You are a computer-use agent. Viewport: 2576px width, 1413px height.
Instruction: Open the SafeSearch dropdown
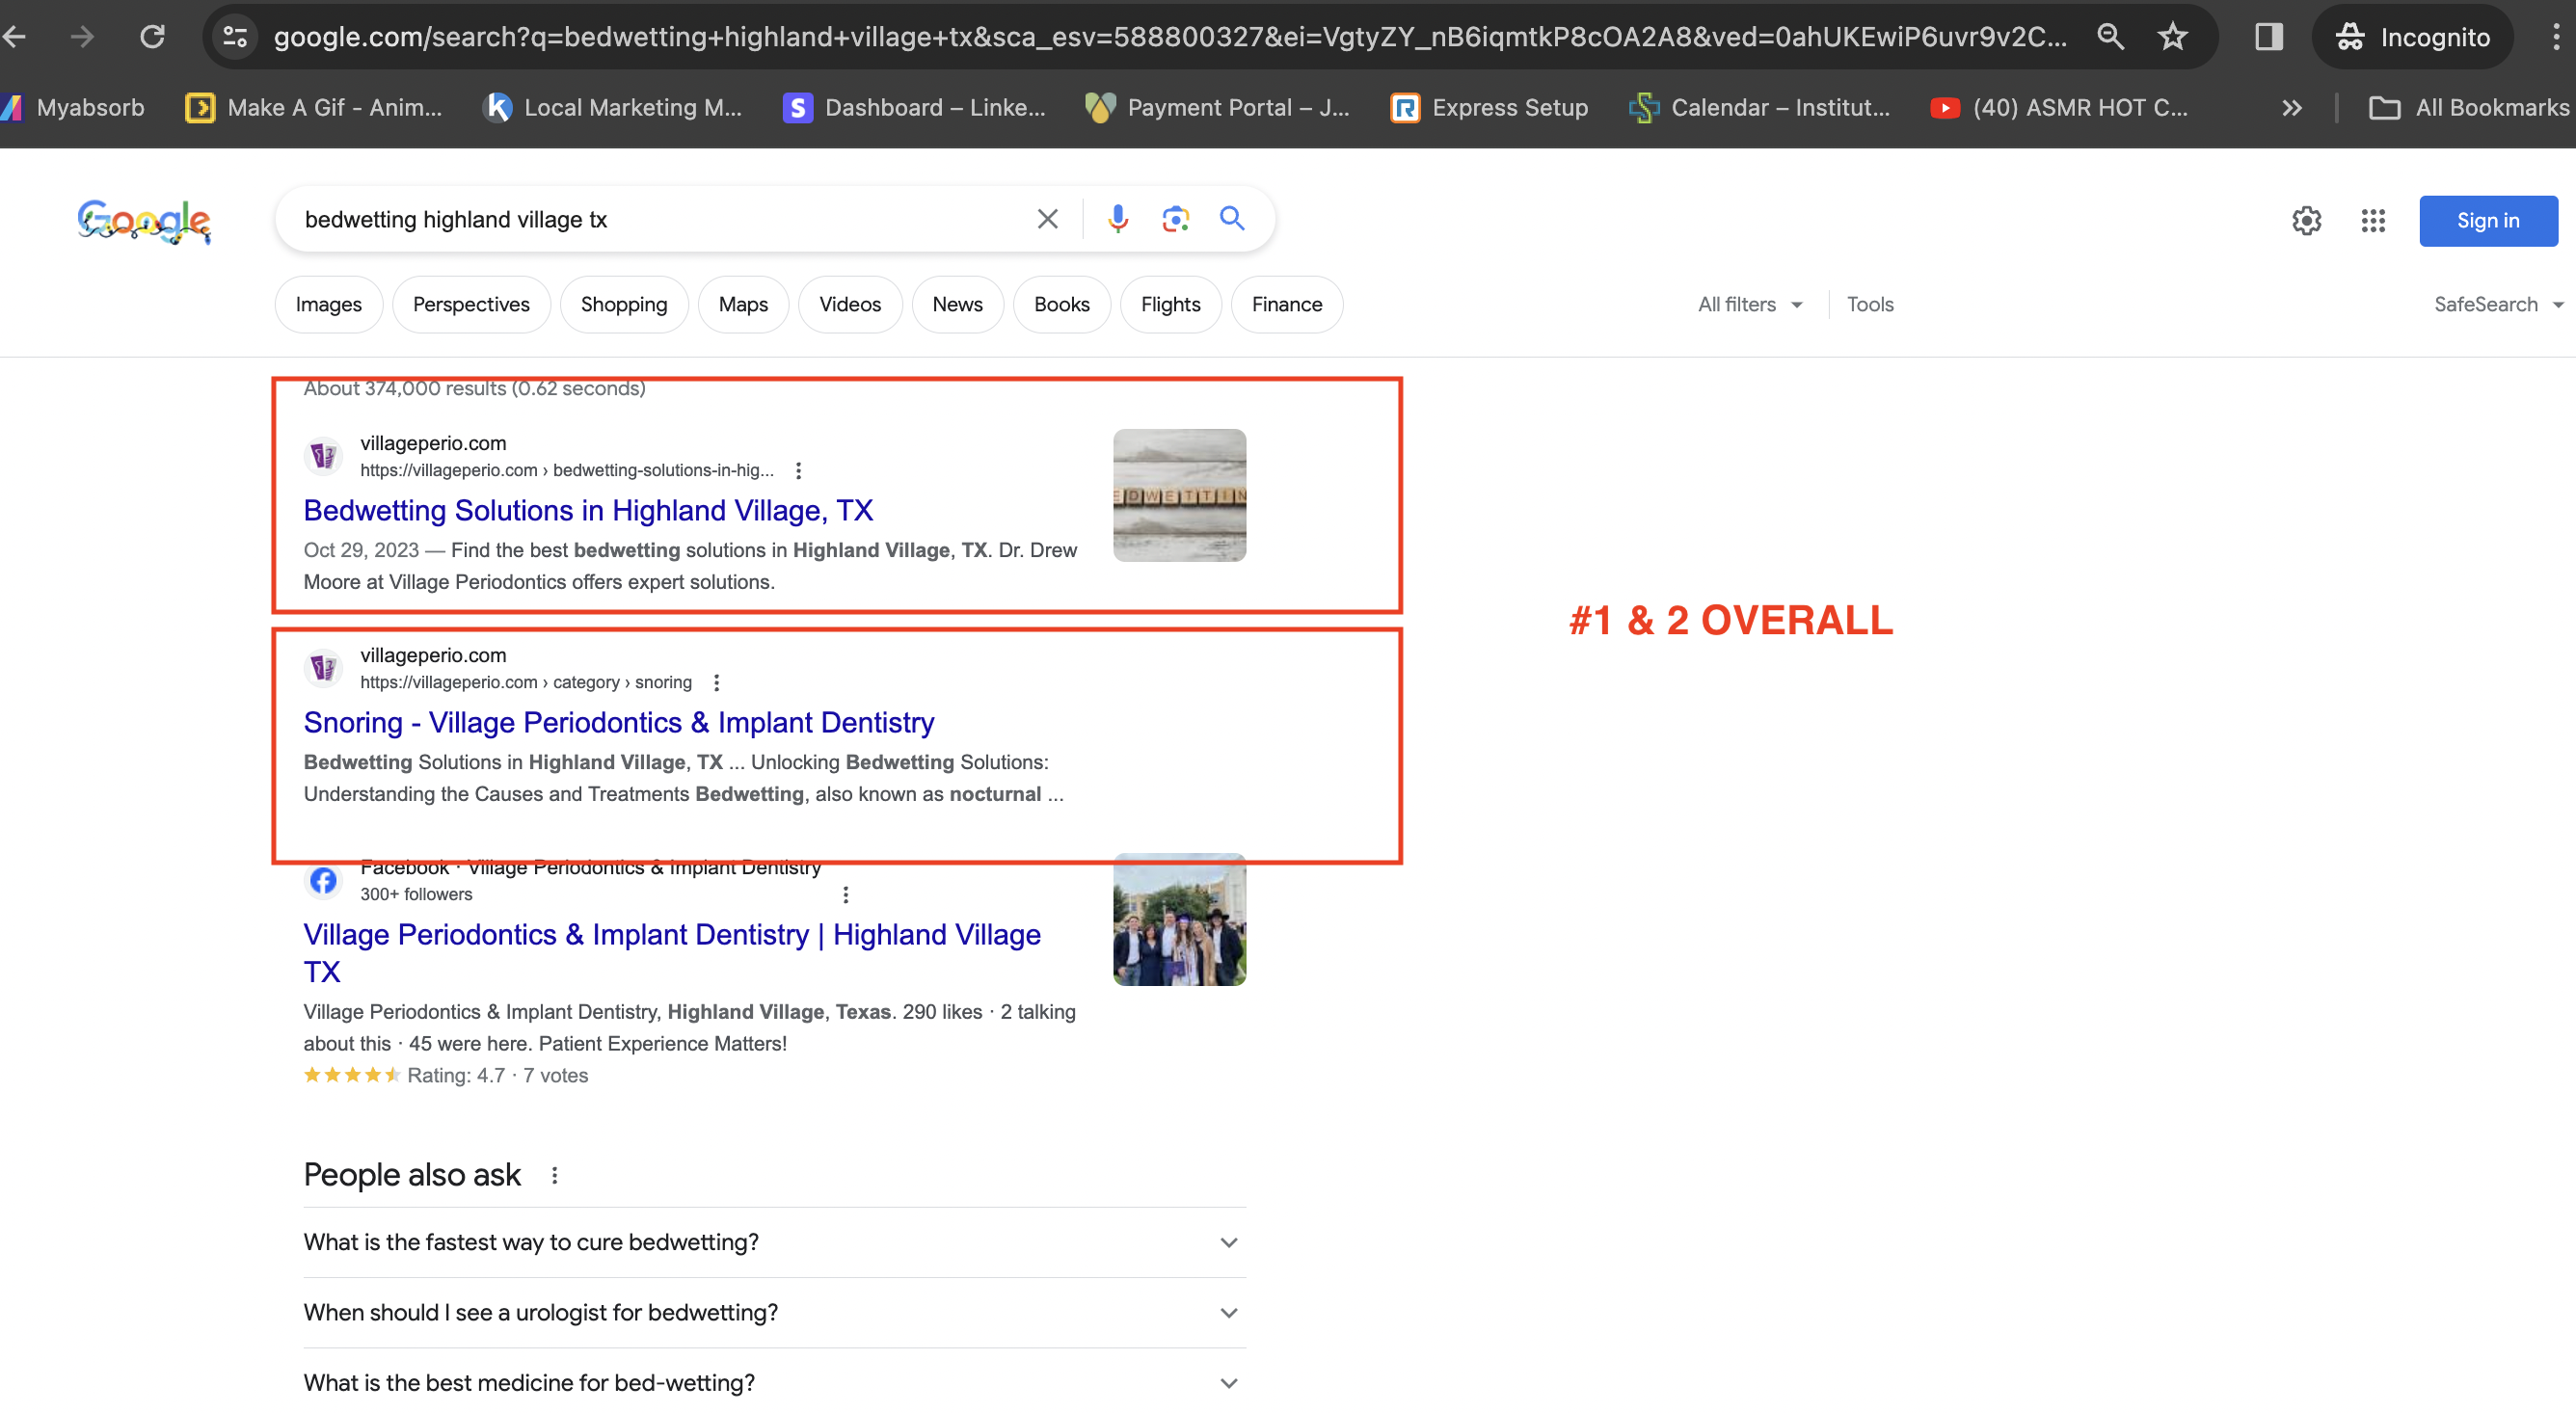2498,304
